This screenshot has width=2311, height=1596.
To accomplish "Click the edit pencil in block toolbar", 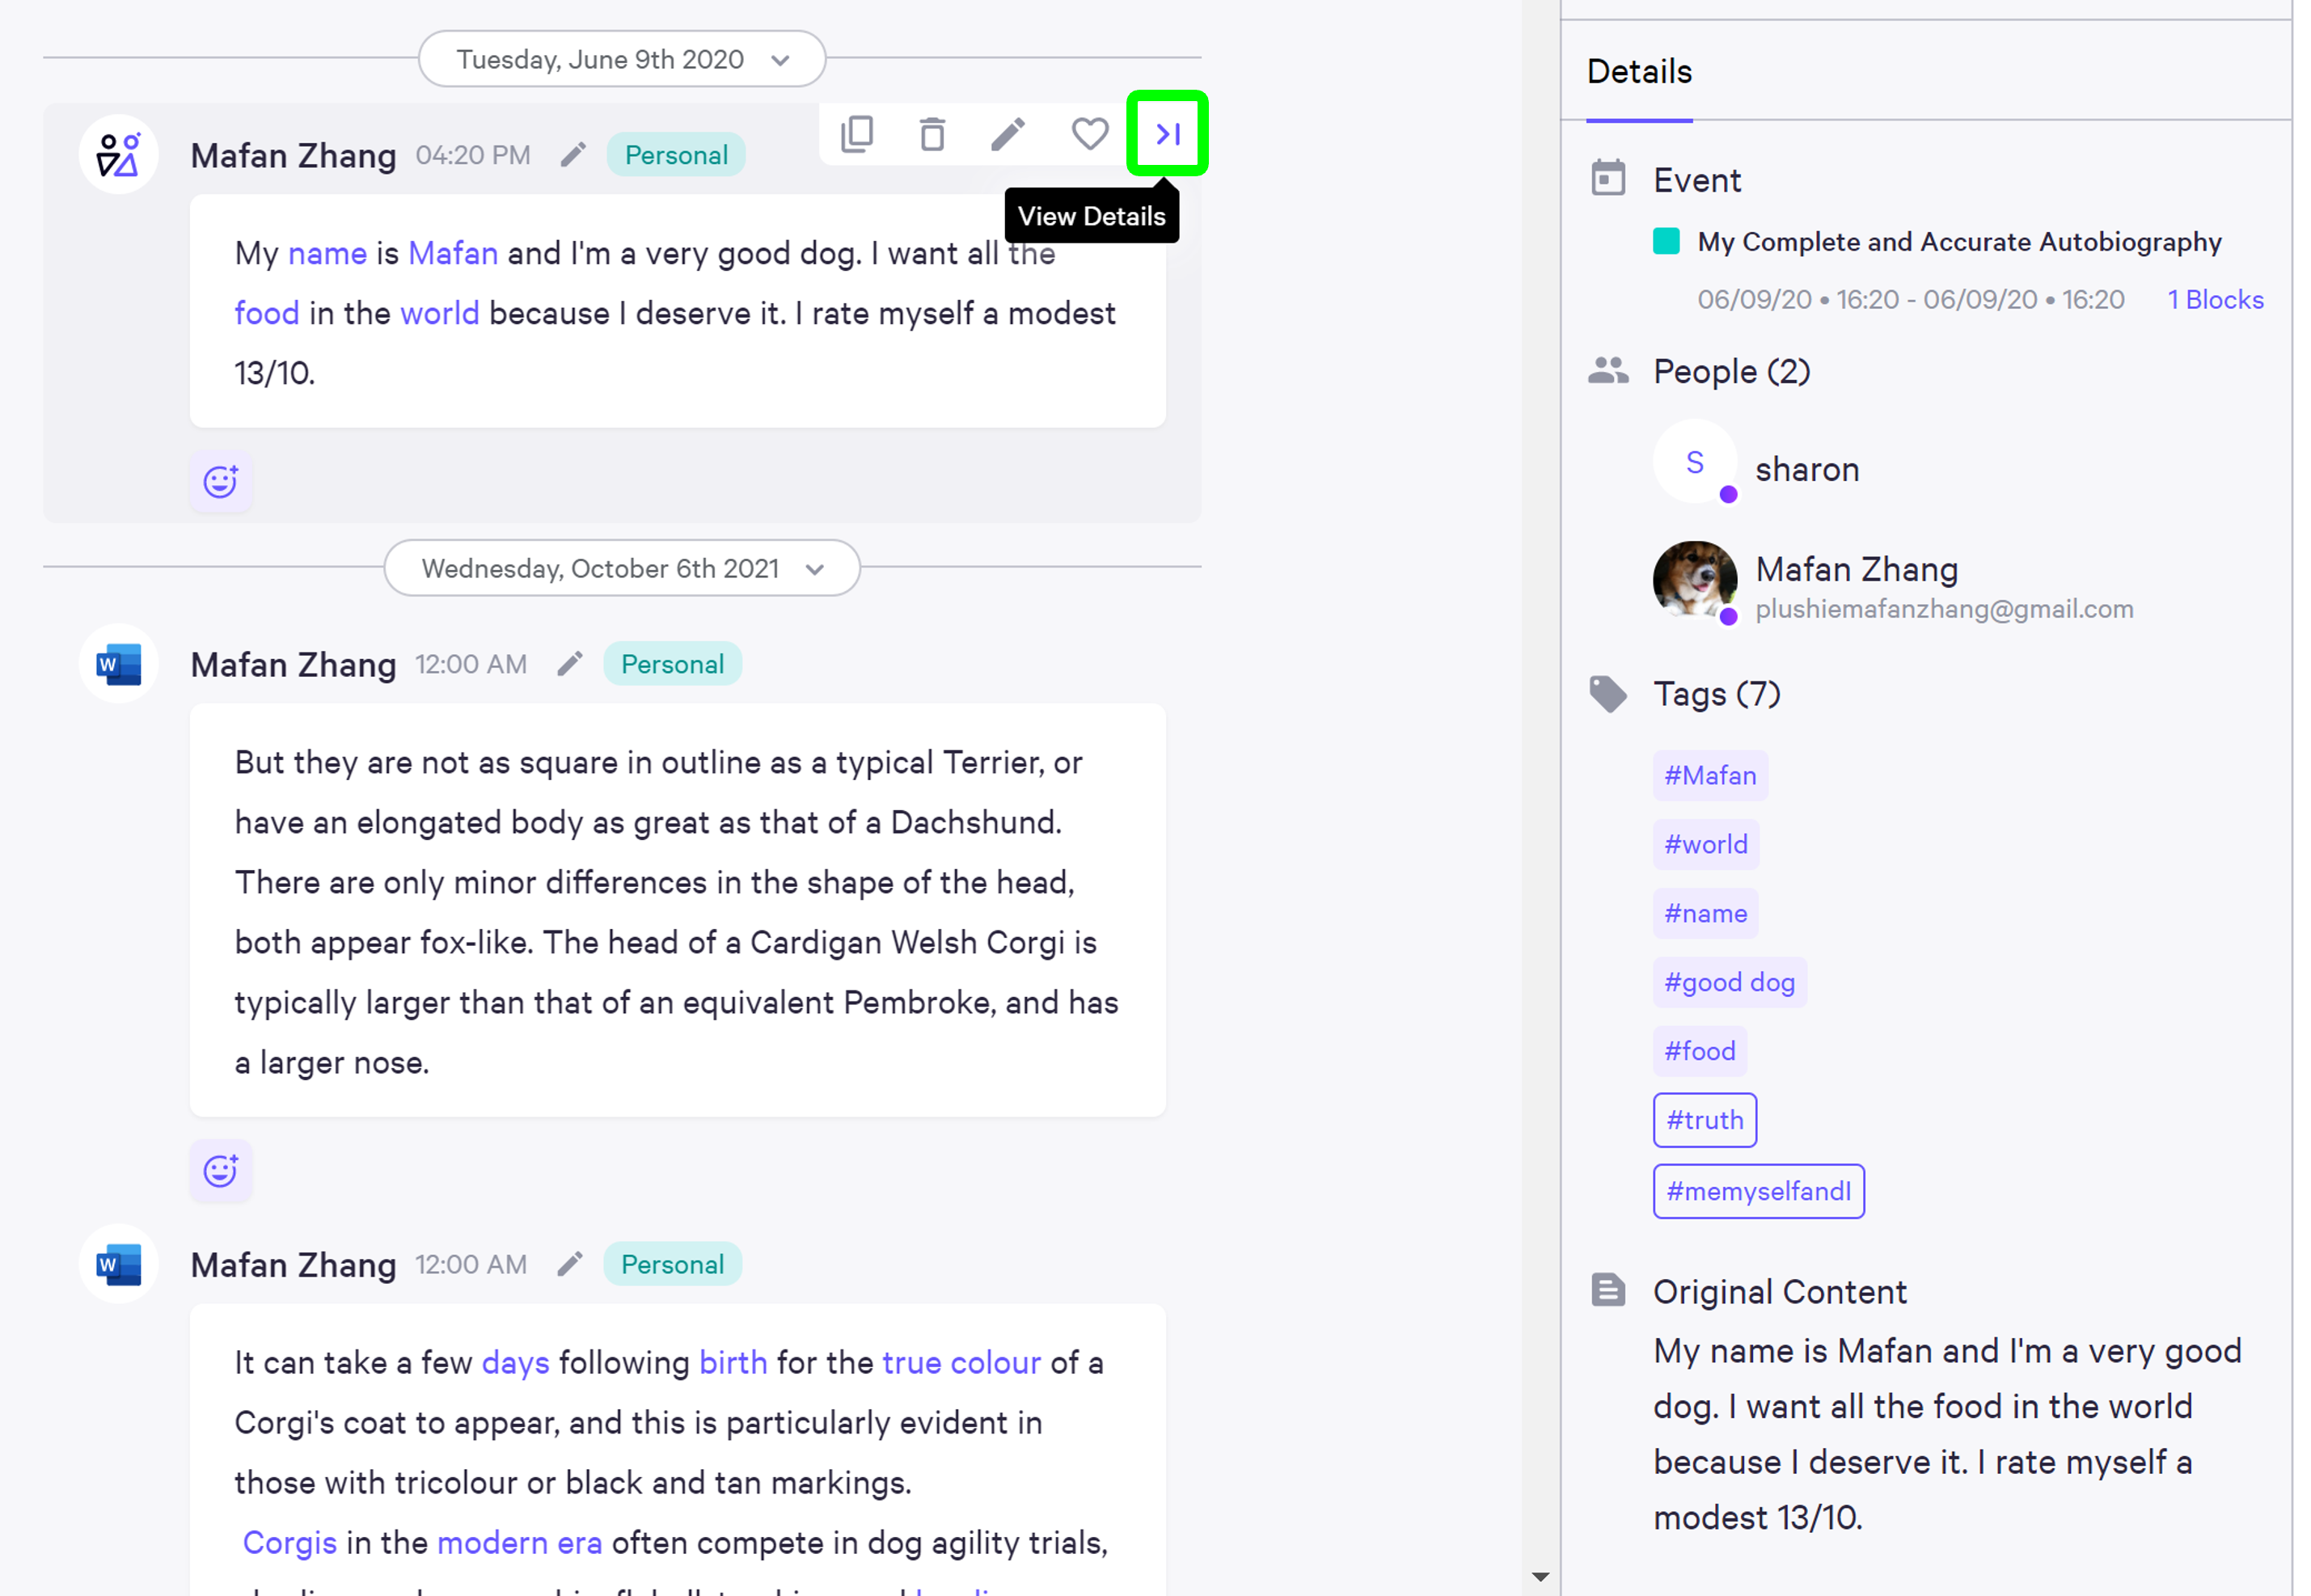I will [x=1008, y=134].
